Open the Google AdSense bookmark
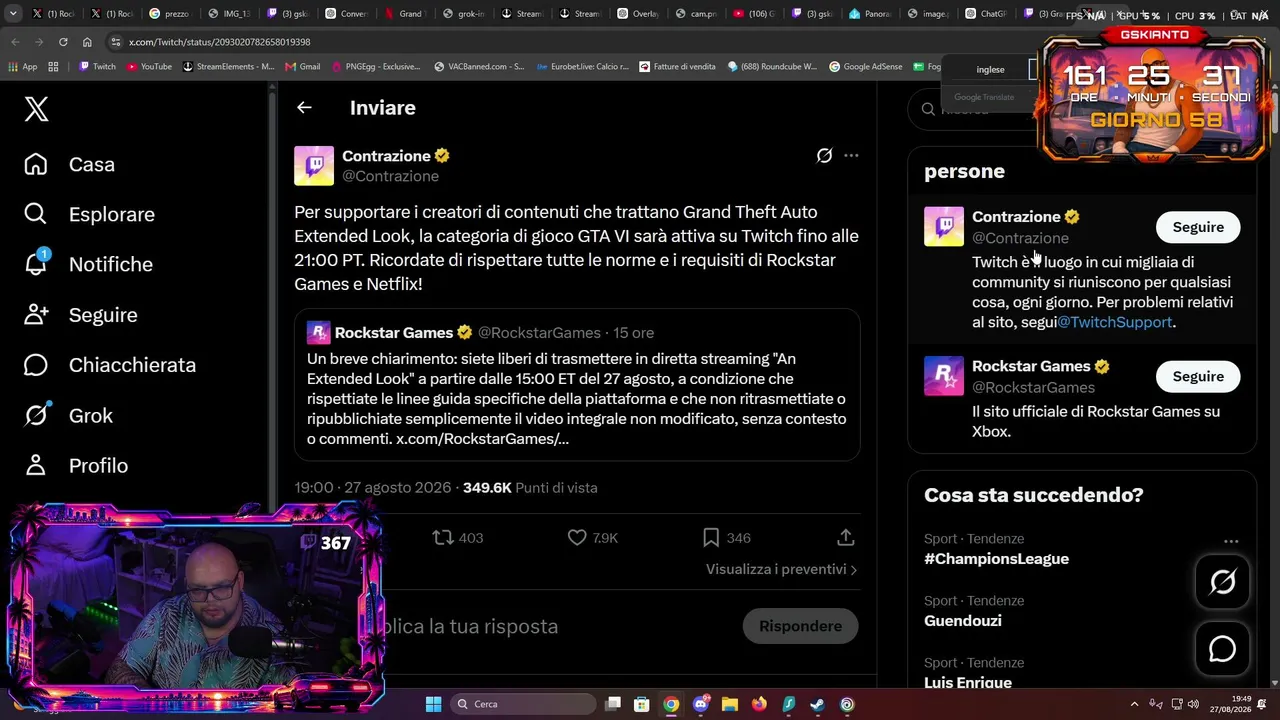Viewport: 1280px width, 720px height. (865, 67)
